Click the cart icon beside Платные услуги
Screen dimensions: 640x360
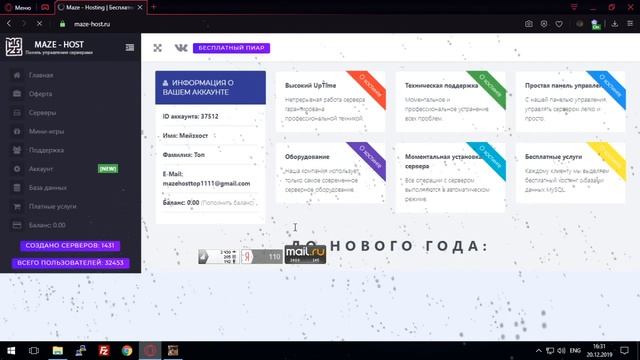[x=17, y=207]
